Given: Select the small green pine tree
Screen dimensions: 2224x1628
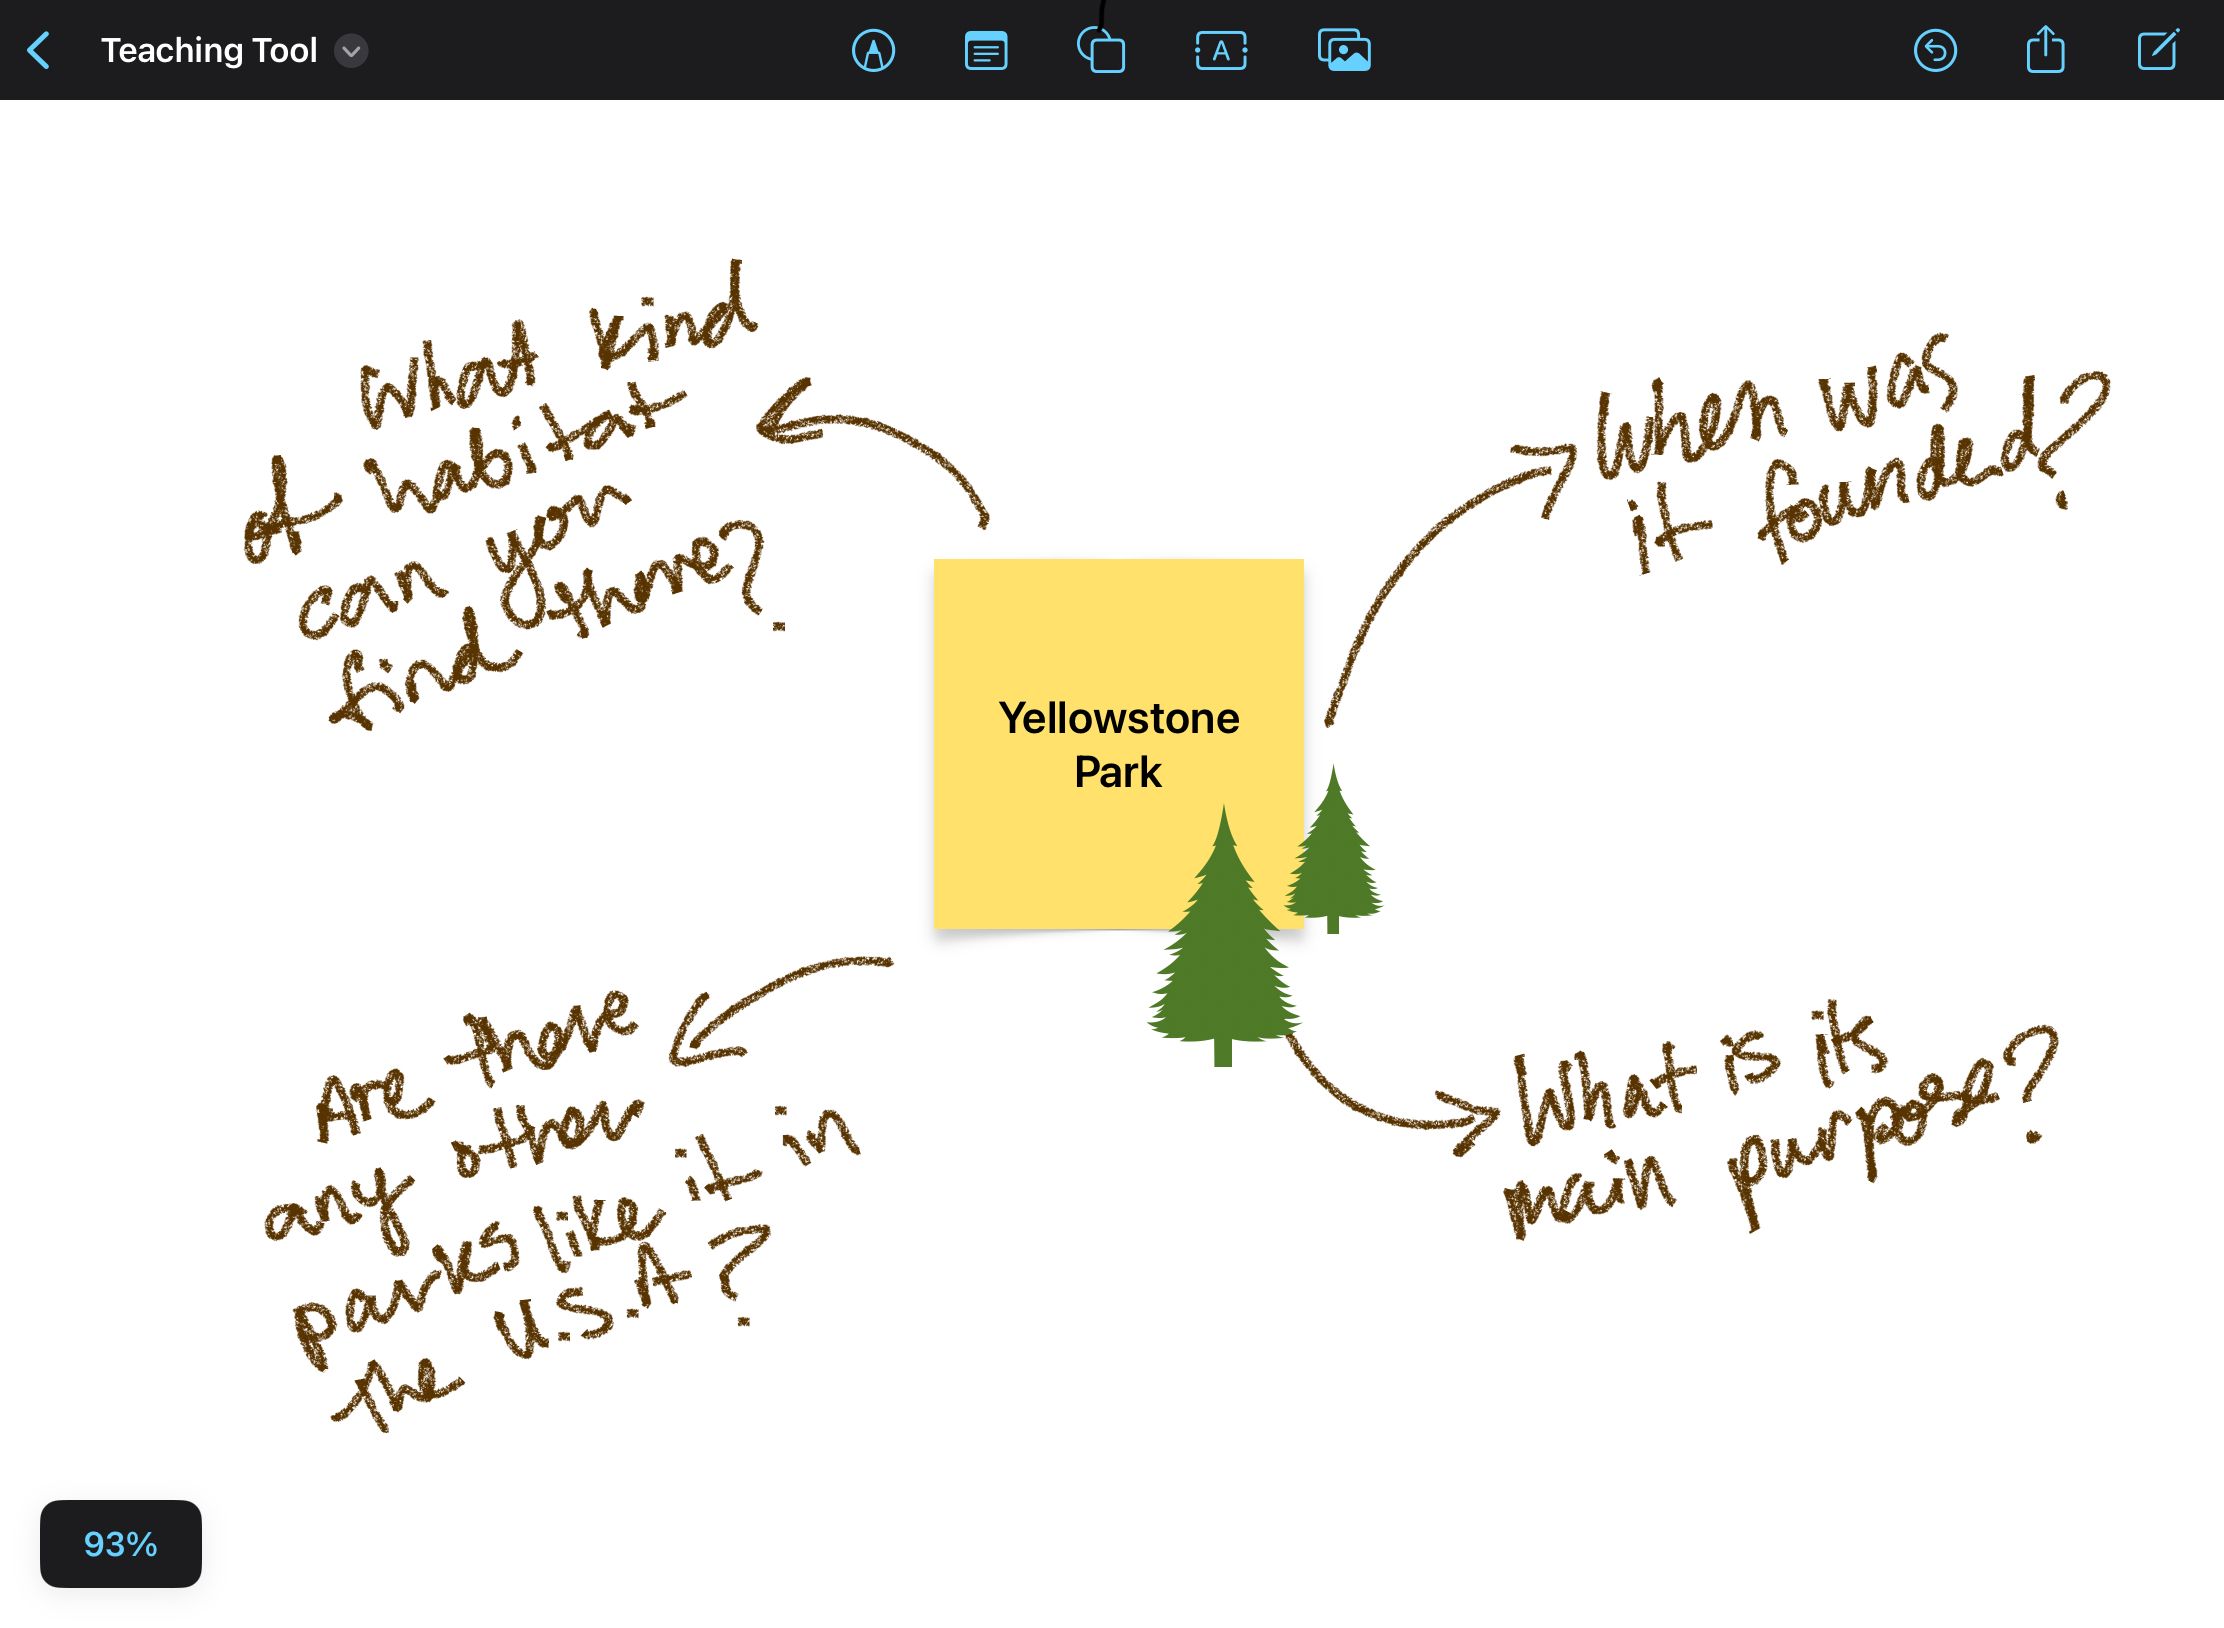Looking at the screenshot, I should pyautogui.click(x=1333, y=860).
